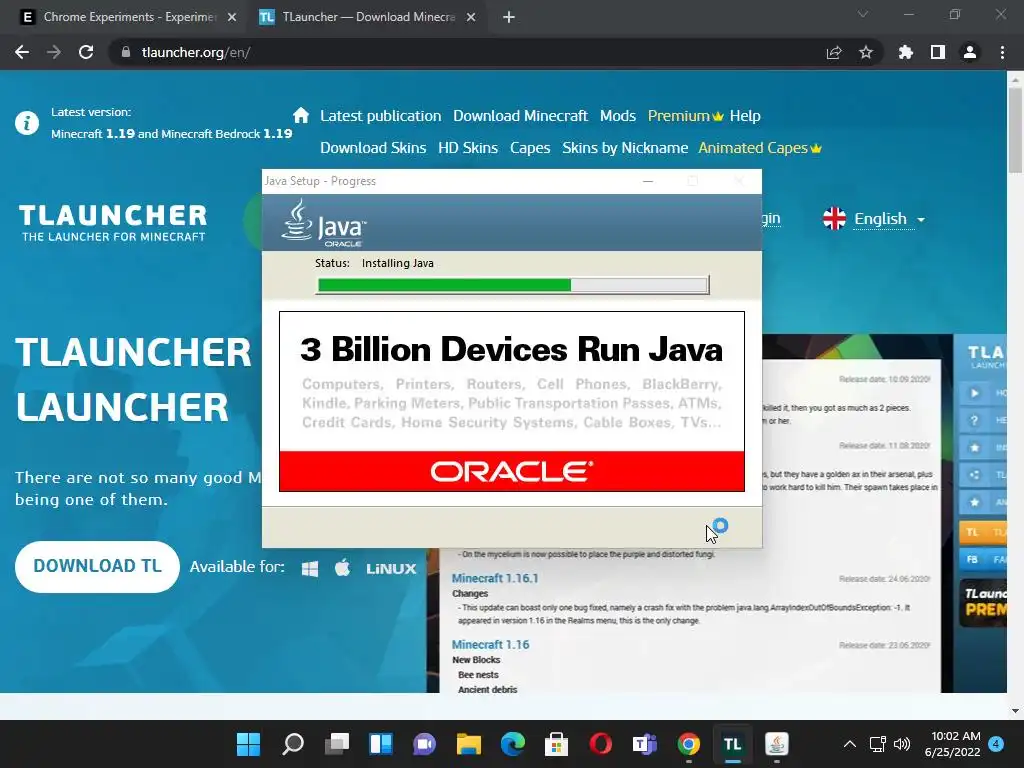Open the tab search chevron in title bar
This screenshot has width=1024, height=768.
click(863, 14)
